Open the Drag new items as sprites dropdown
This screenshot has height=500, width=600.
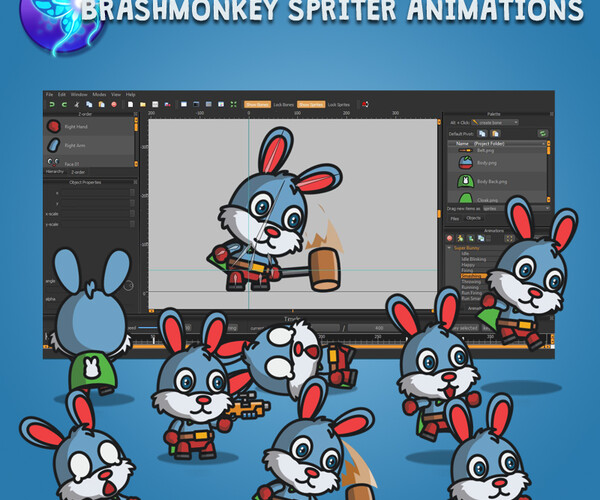tap(516, 208)
